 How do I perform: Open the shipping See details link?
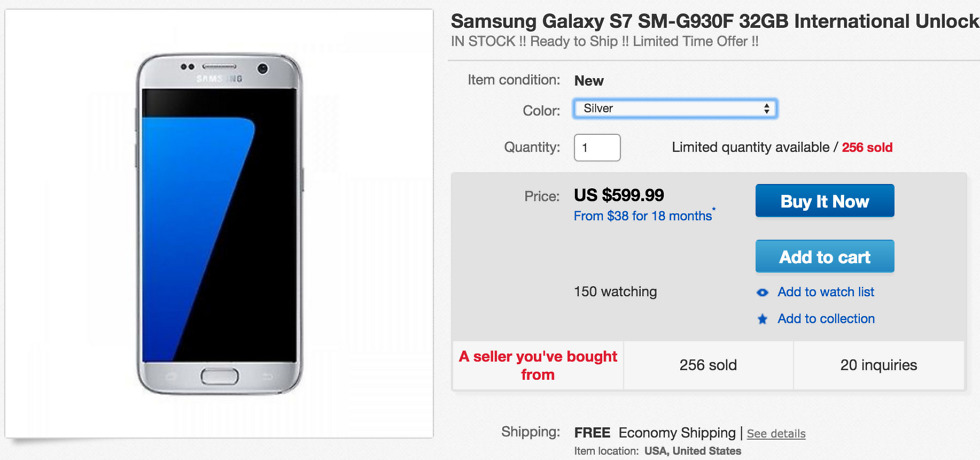[776, 434]
